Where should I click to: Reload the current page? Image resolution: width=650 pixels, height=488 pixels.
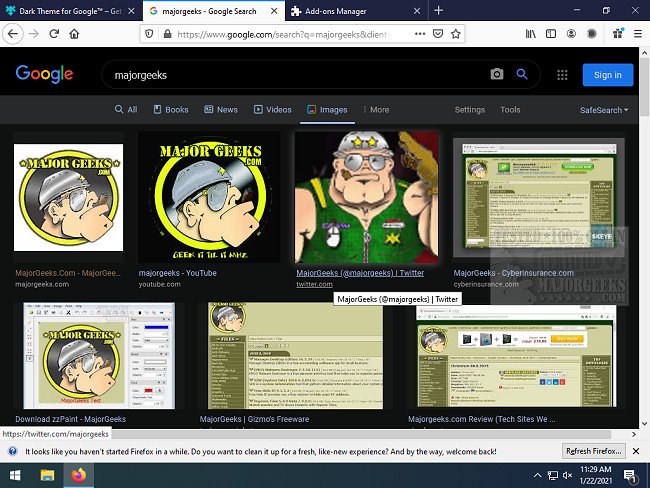(54, 34)
